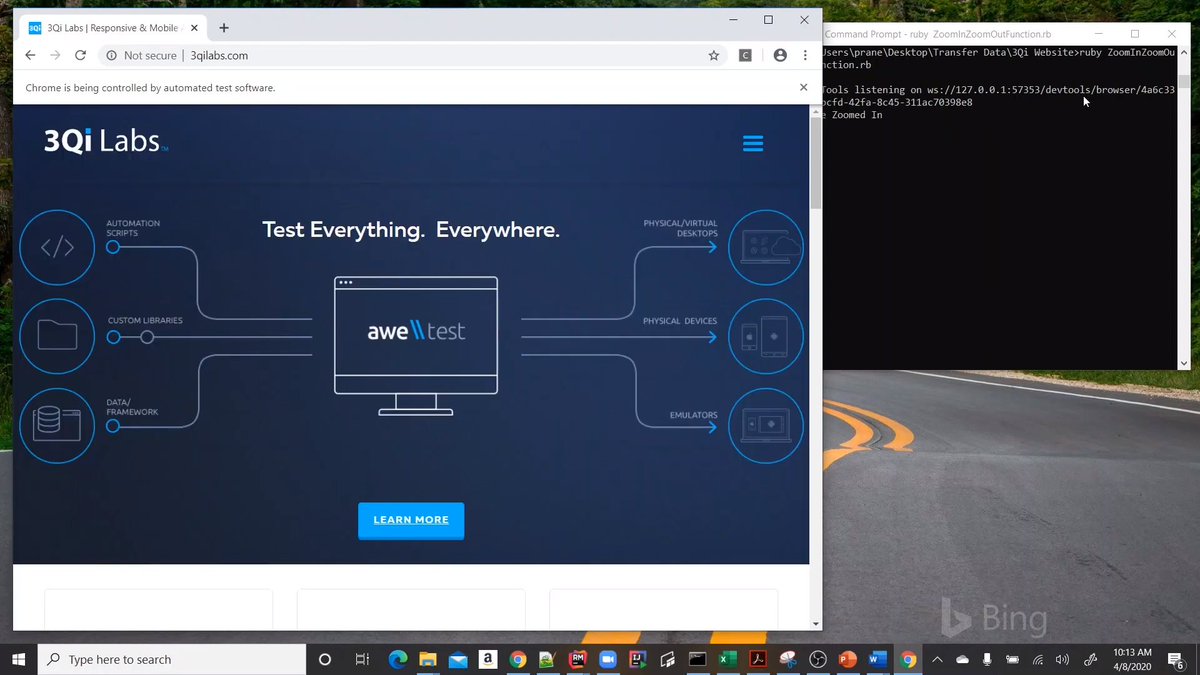Open the volume speaker tray icon
This screenshot has width=1200, height=675.
[x=1062, y=659]
